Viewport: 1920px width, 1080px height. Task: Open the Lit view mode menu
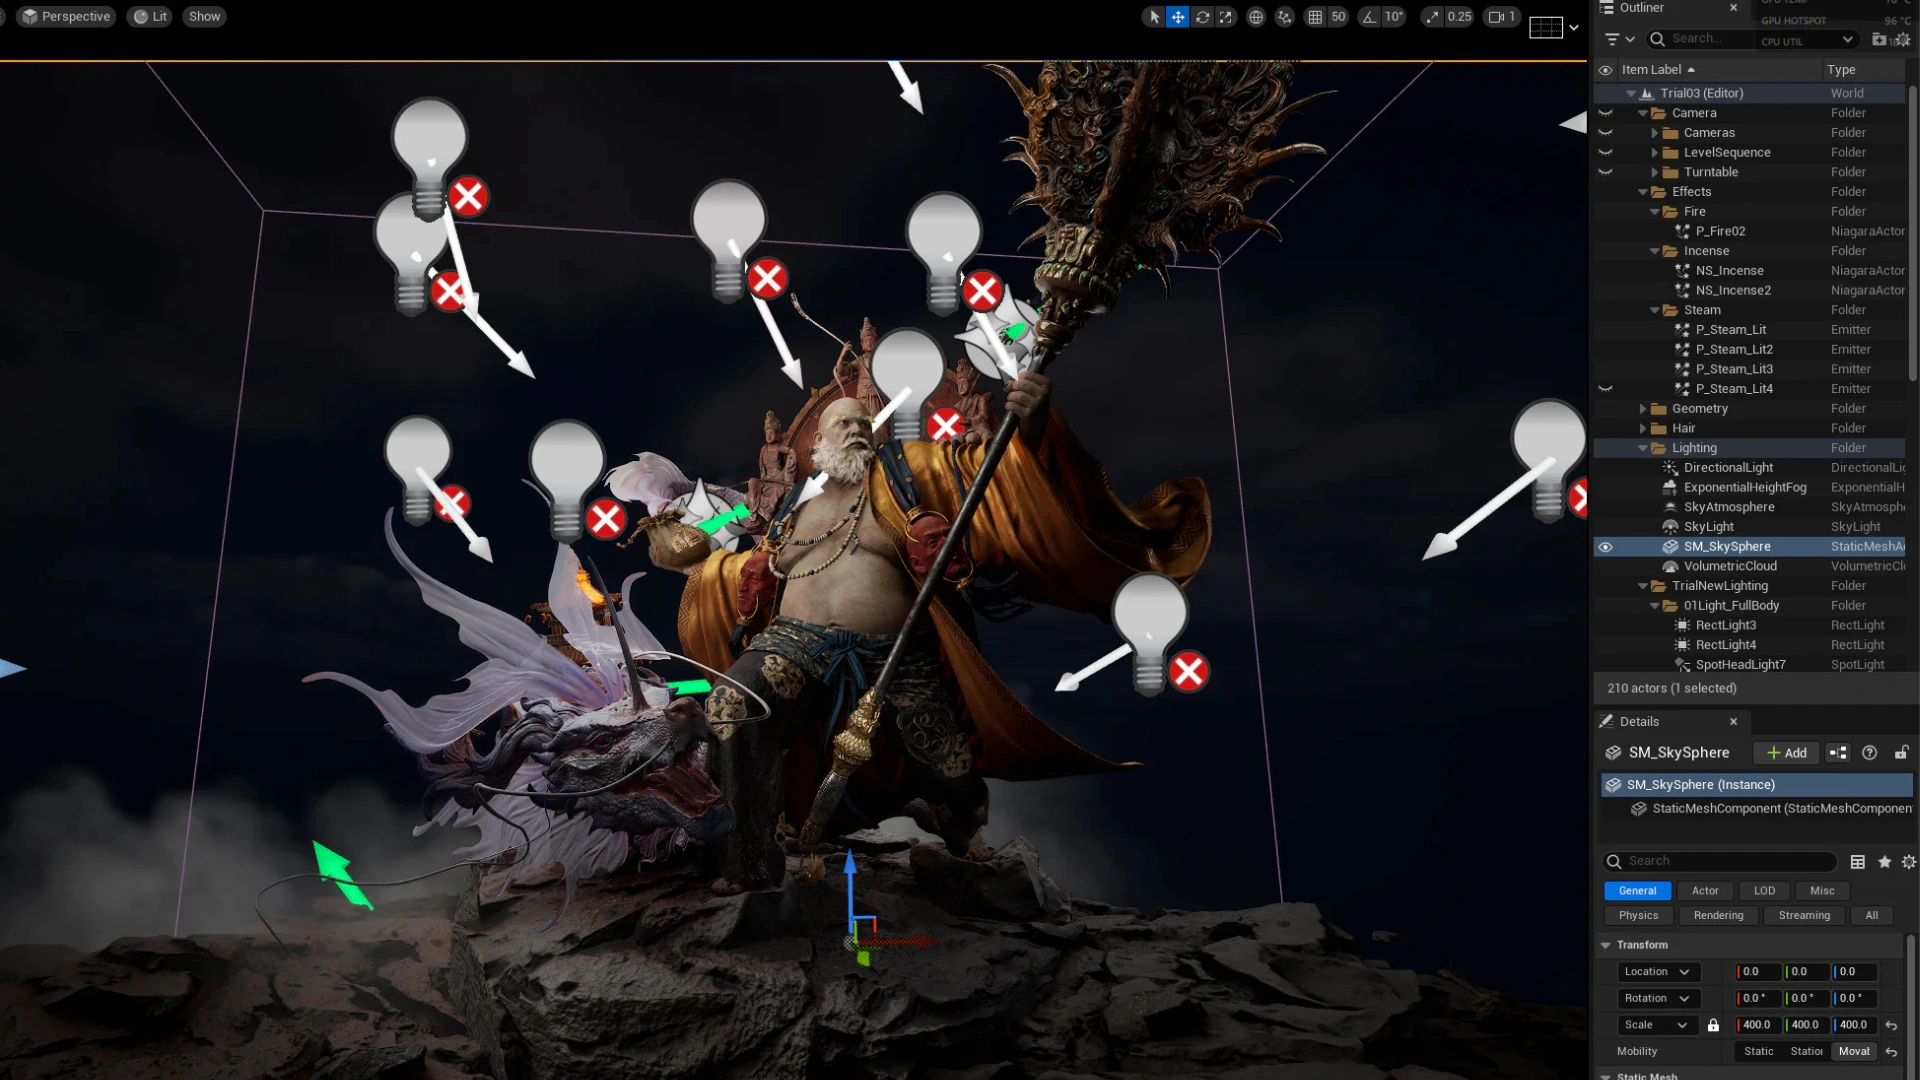[x=150, y=17]
